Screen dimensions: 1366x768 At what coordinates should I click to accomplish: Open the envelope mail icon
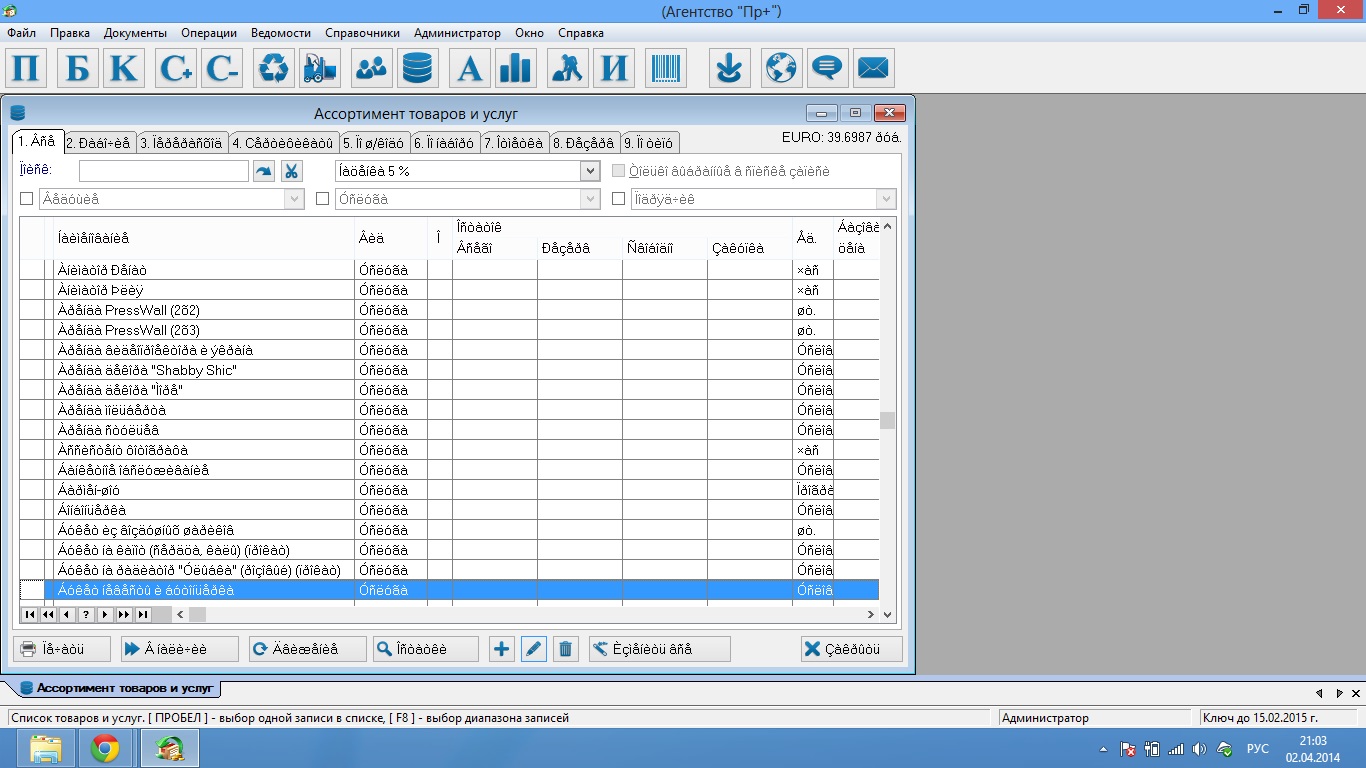[873, 68]
